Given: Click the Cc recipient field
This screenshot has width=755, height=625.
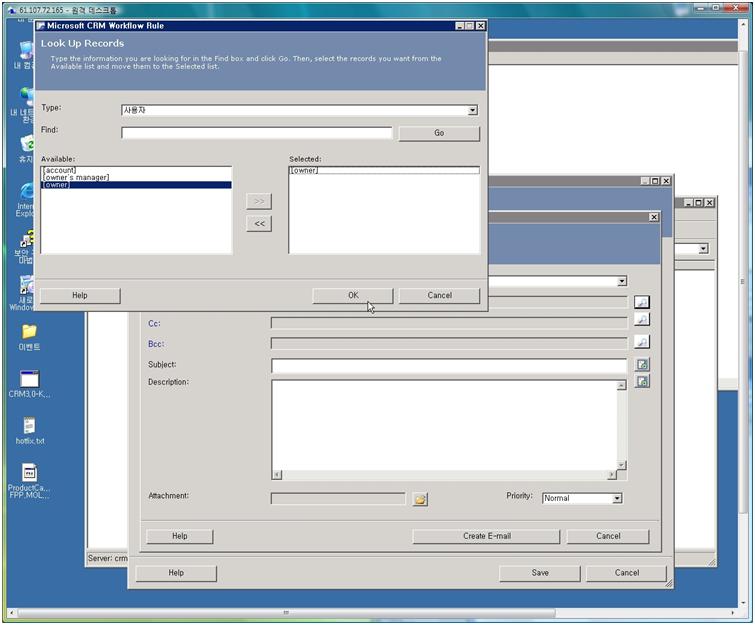Looking at the screenshot, I should click(x=449, y=323).
